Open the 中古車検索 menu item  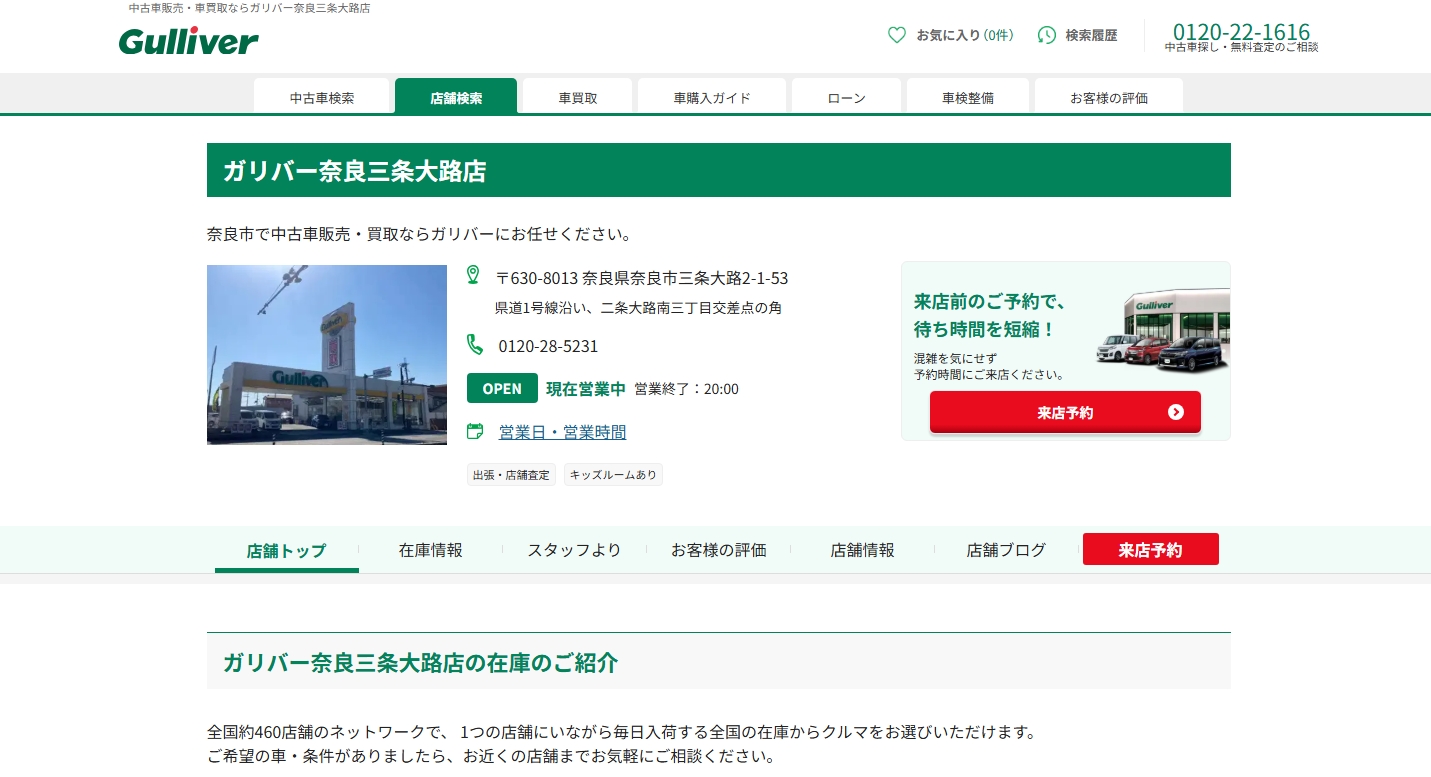coord(321,96)
